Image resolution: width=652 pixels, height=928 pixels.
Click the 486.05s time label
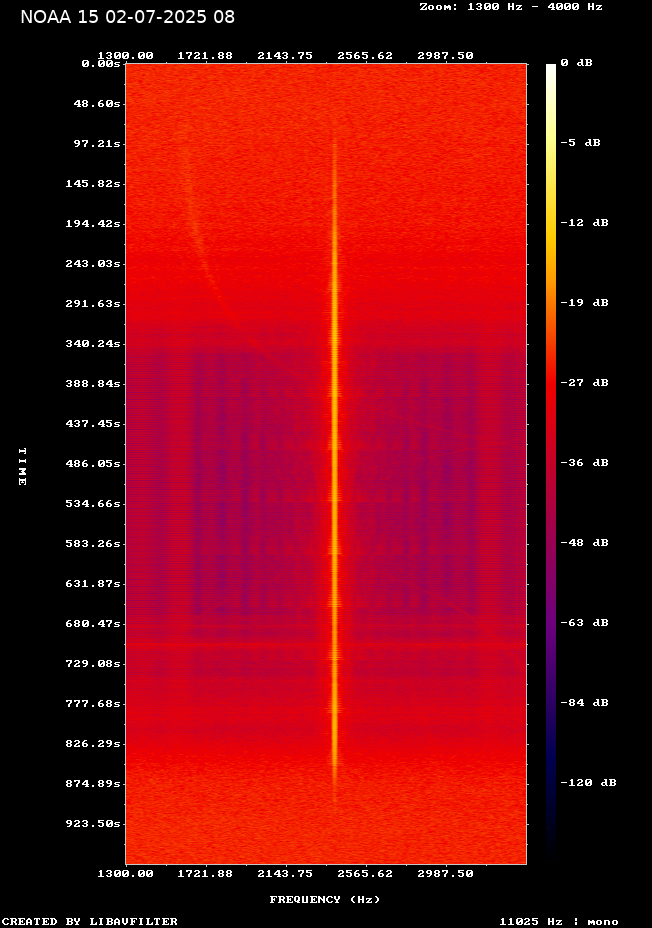coord(93,463)
